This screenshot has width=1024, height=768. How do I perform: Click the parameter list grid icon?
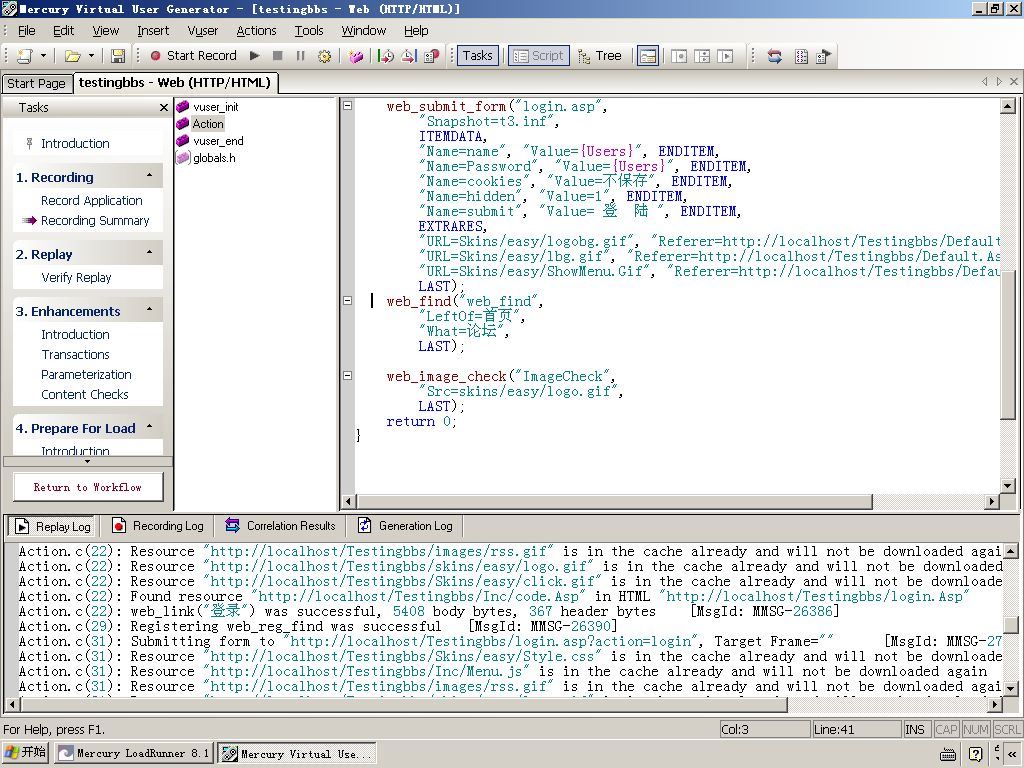tap(801, 56)
